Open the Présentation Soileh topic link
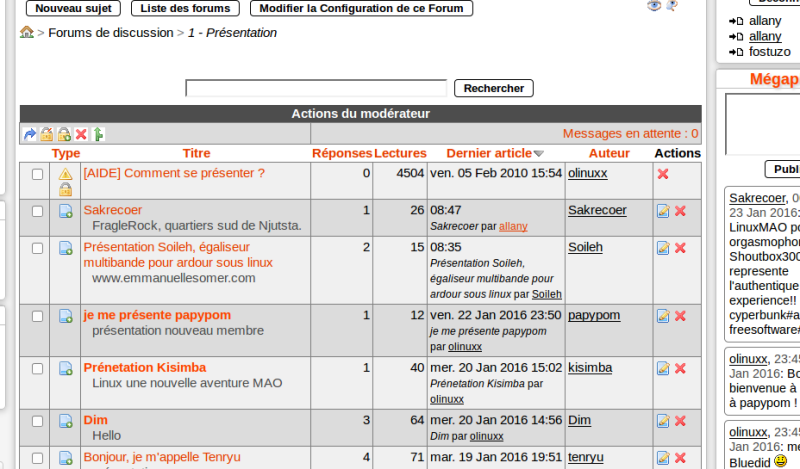The height and width of the screenshot is (469, 800). pyautogui.click(x=178, y=254)
